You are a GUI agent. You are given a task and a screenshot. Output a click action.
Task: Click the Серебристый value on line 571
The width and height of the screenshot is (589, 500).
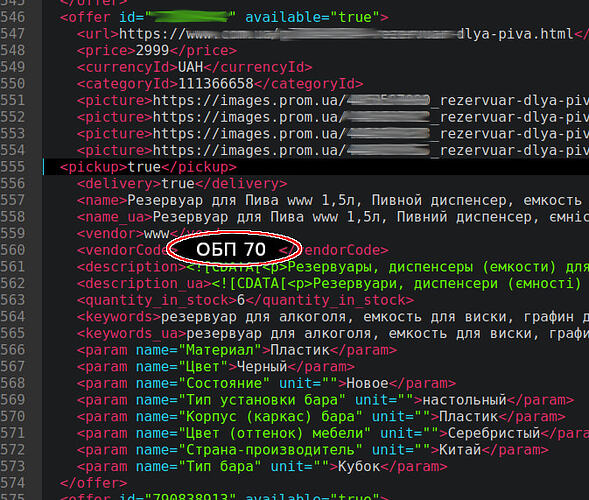click(x=494, y=433)
